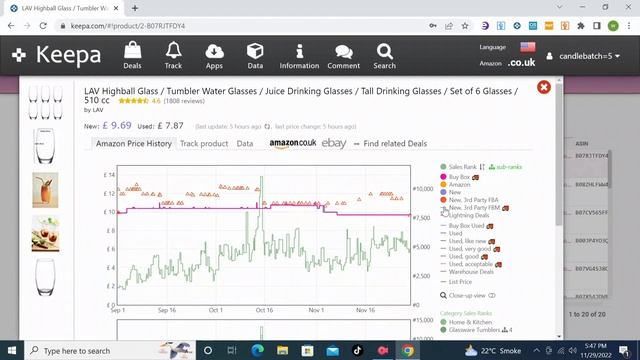640x360 pixels.
Task: Toggle the Amazon price line
Action: click(x=455, y=184)
